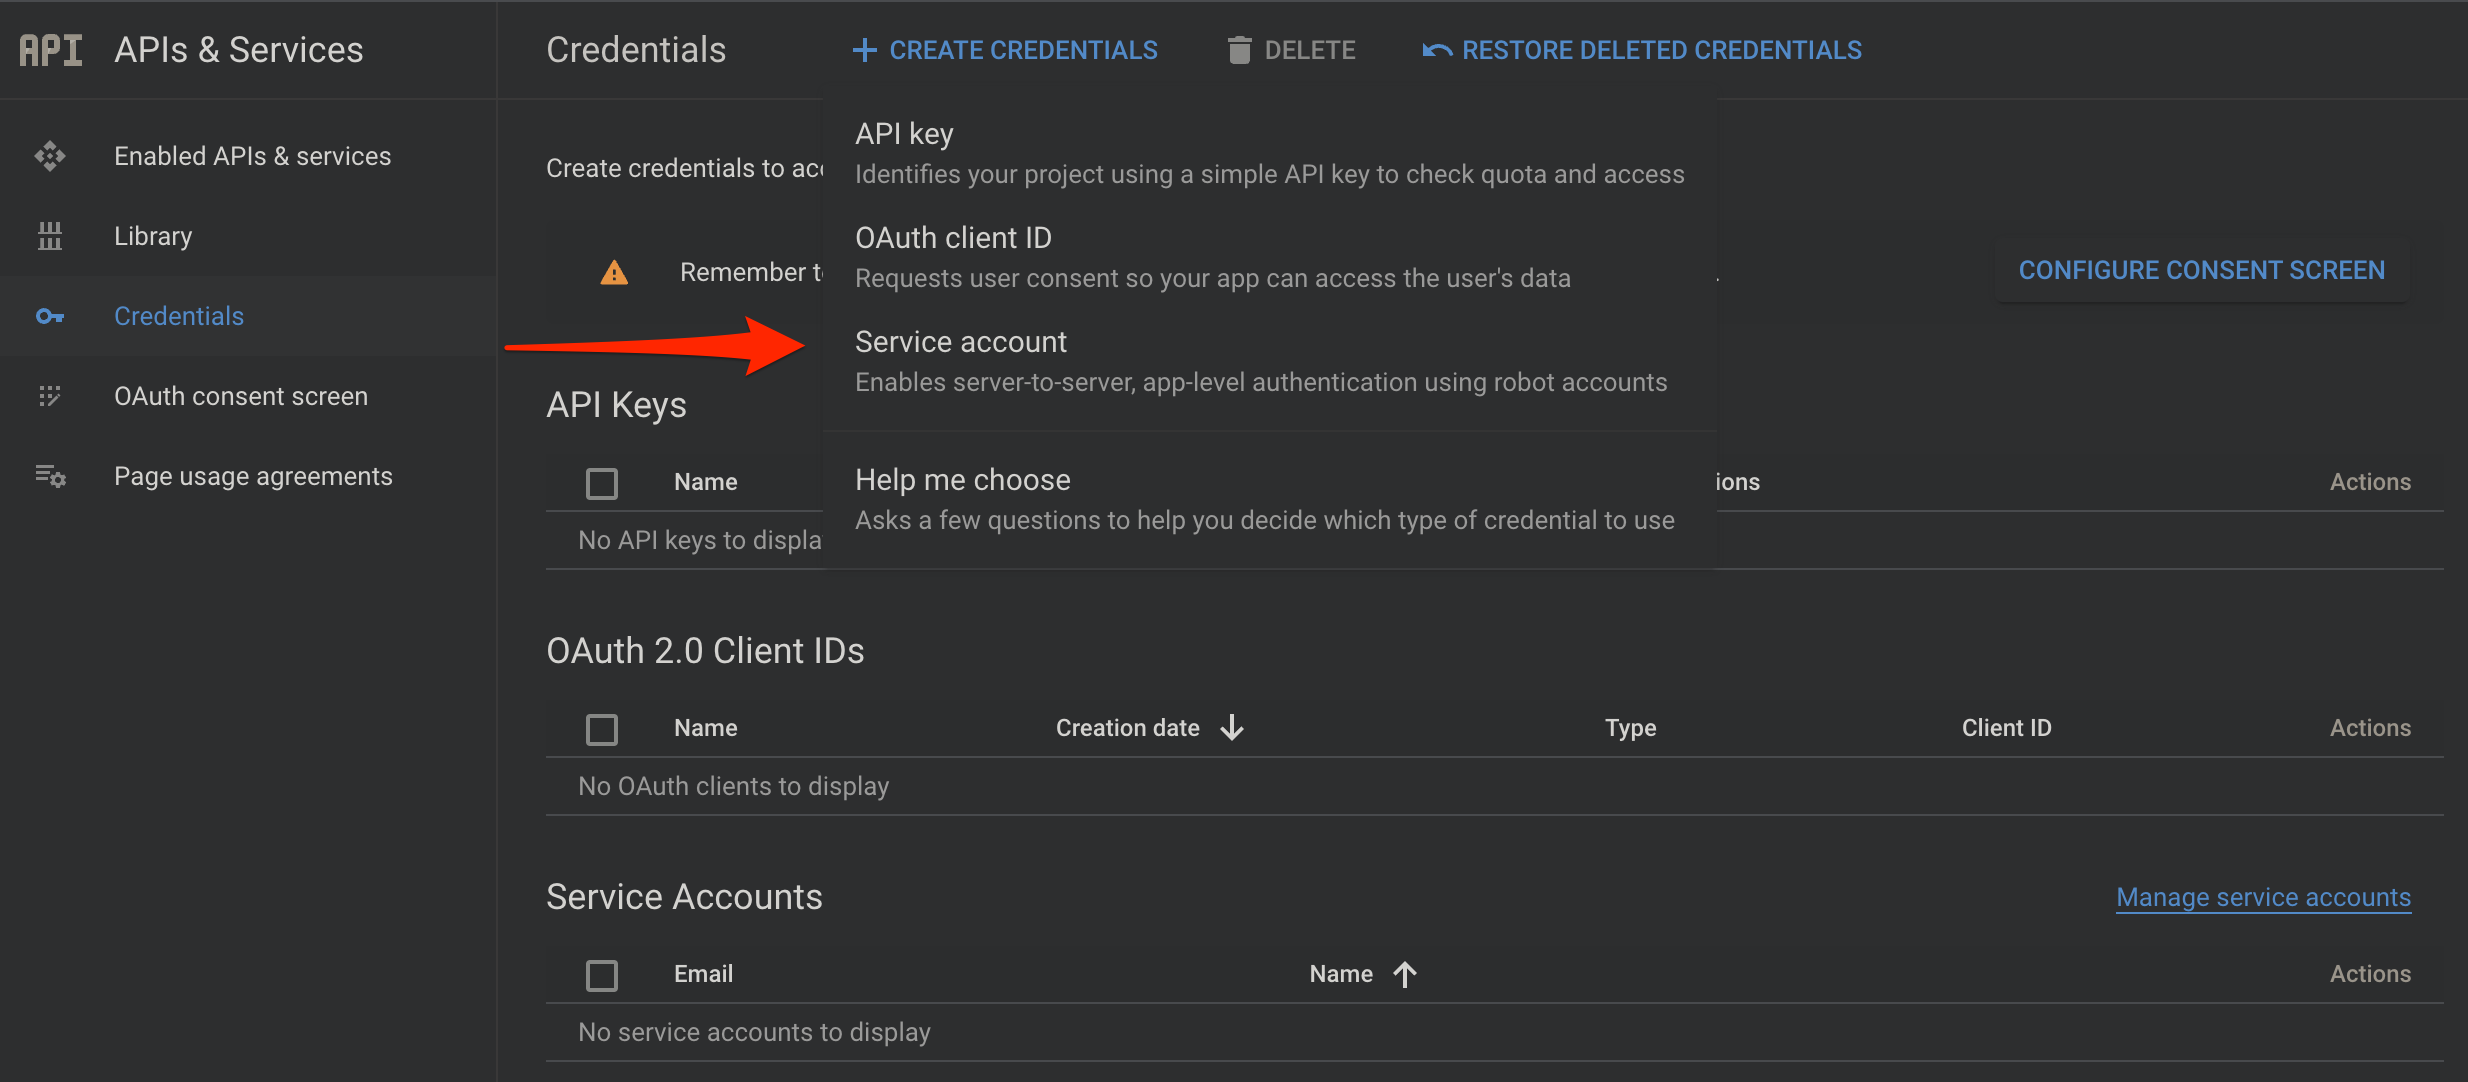Click the DELETE button
2468x1082 pixels.
pyautogui.click(x=1291, y=50)
